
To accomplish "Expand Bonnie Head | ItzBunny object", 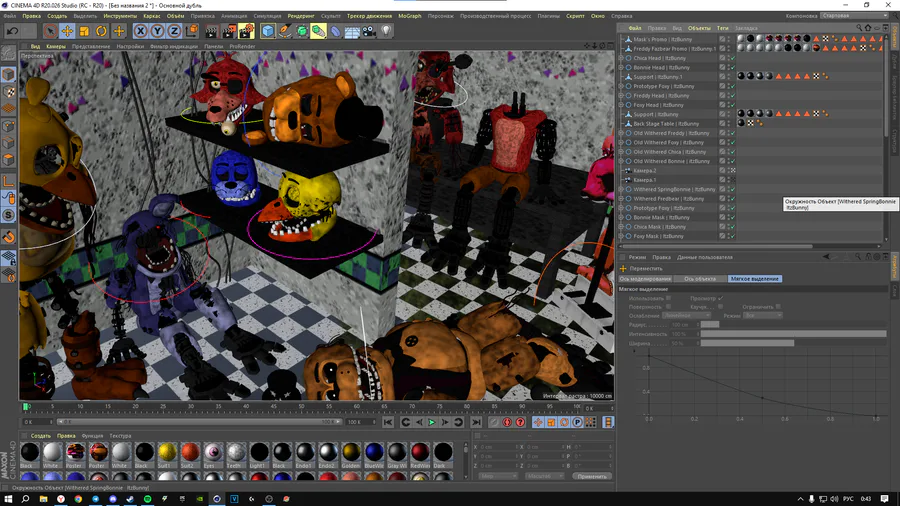I will click(620, 67).
